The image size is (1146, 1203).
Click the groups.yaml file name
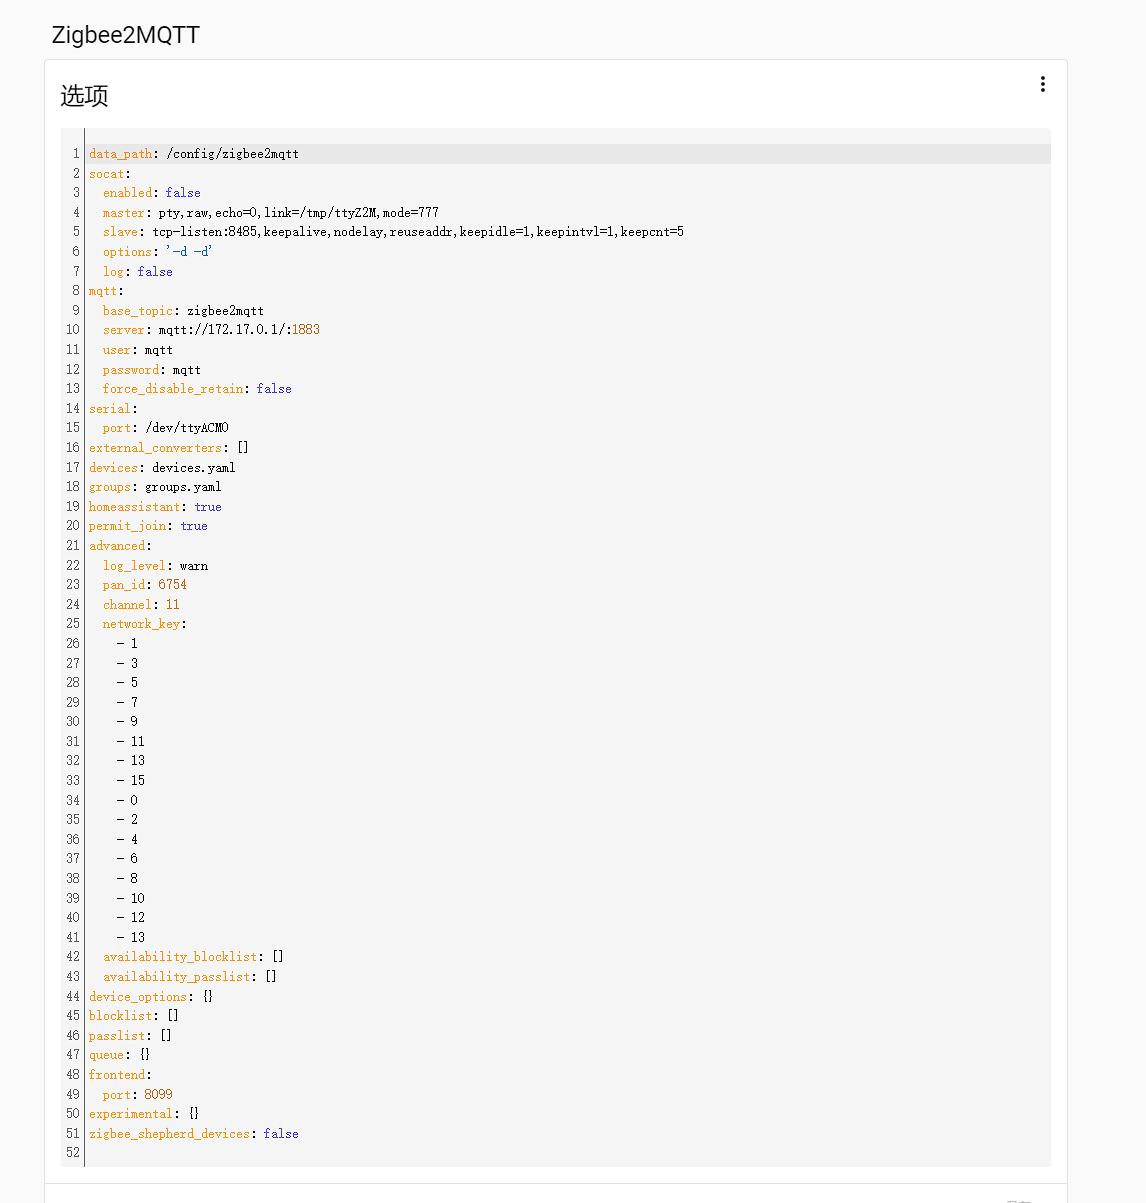pos(183,487)
